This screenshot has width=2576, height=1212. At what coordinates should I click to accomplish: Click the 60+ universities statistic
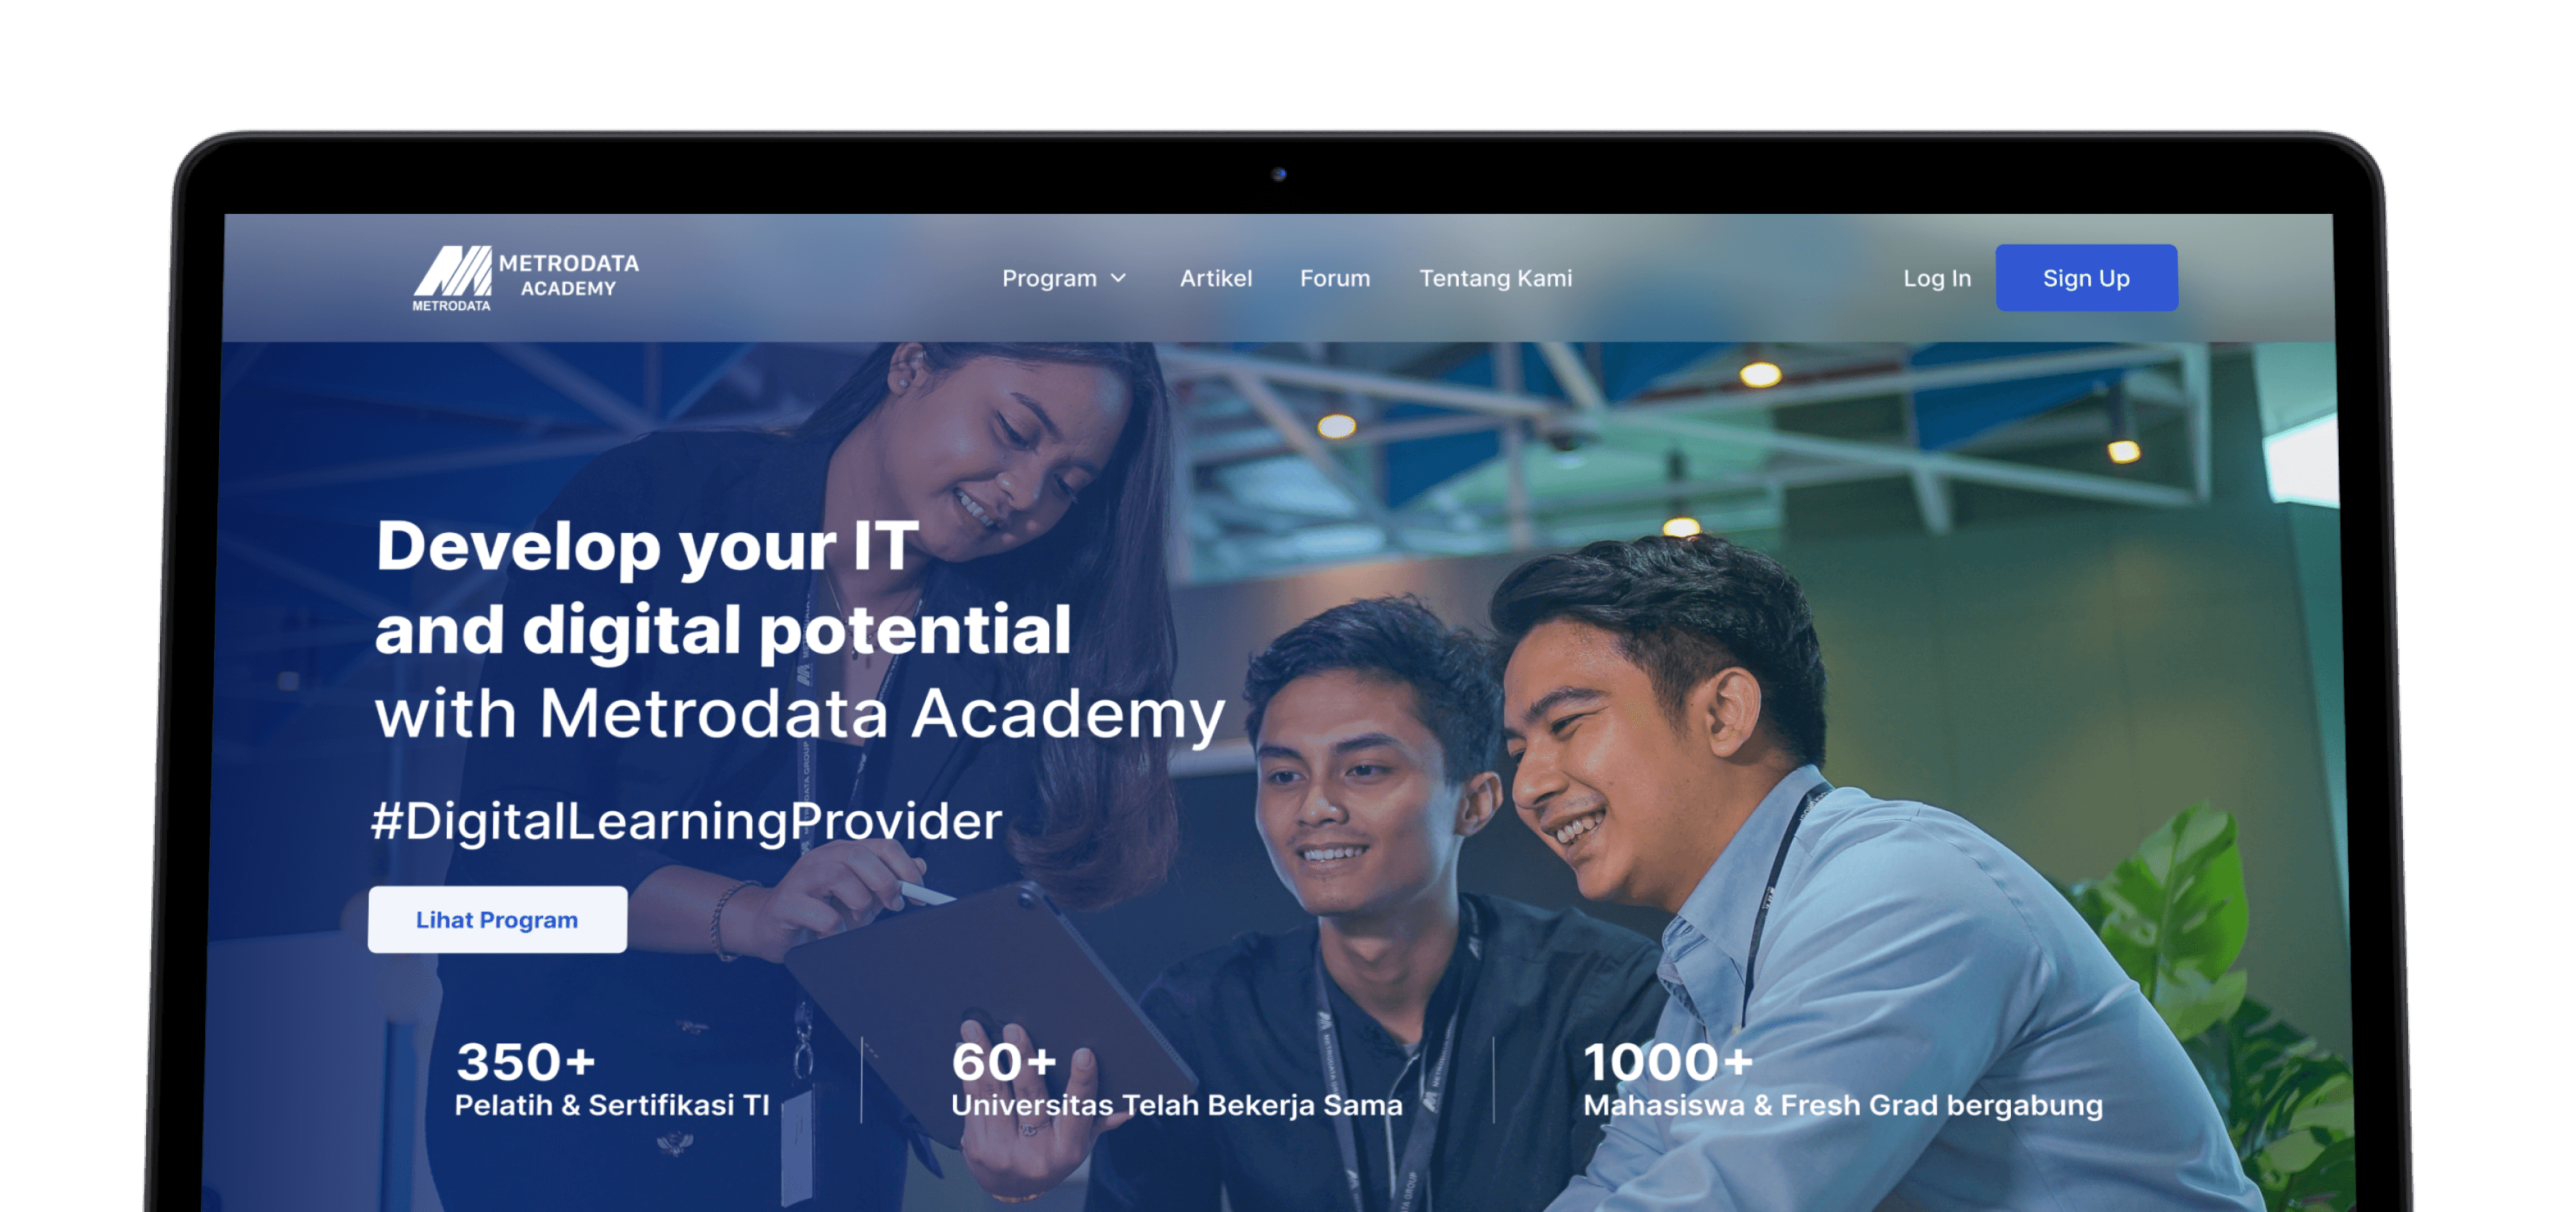[1003, 1061]
